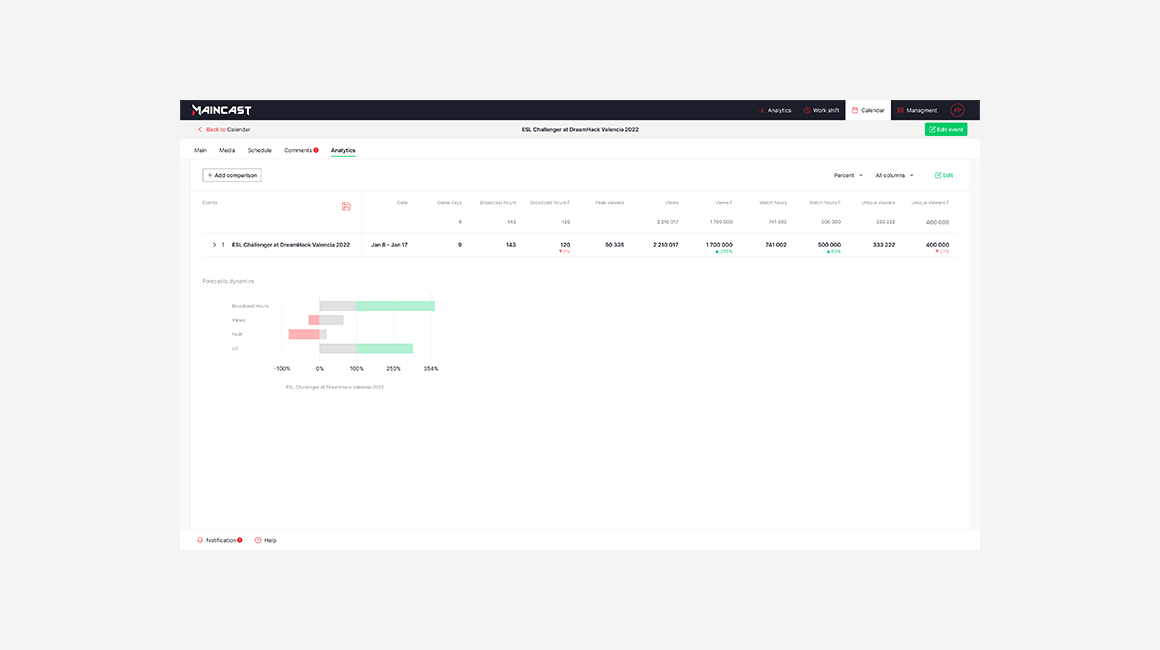Viewport: 1160px width, 650px height.
Task: Switch to the Schedule tab
Action: [259, 150]
